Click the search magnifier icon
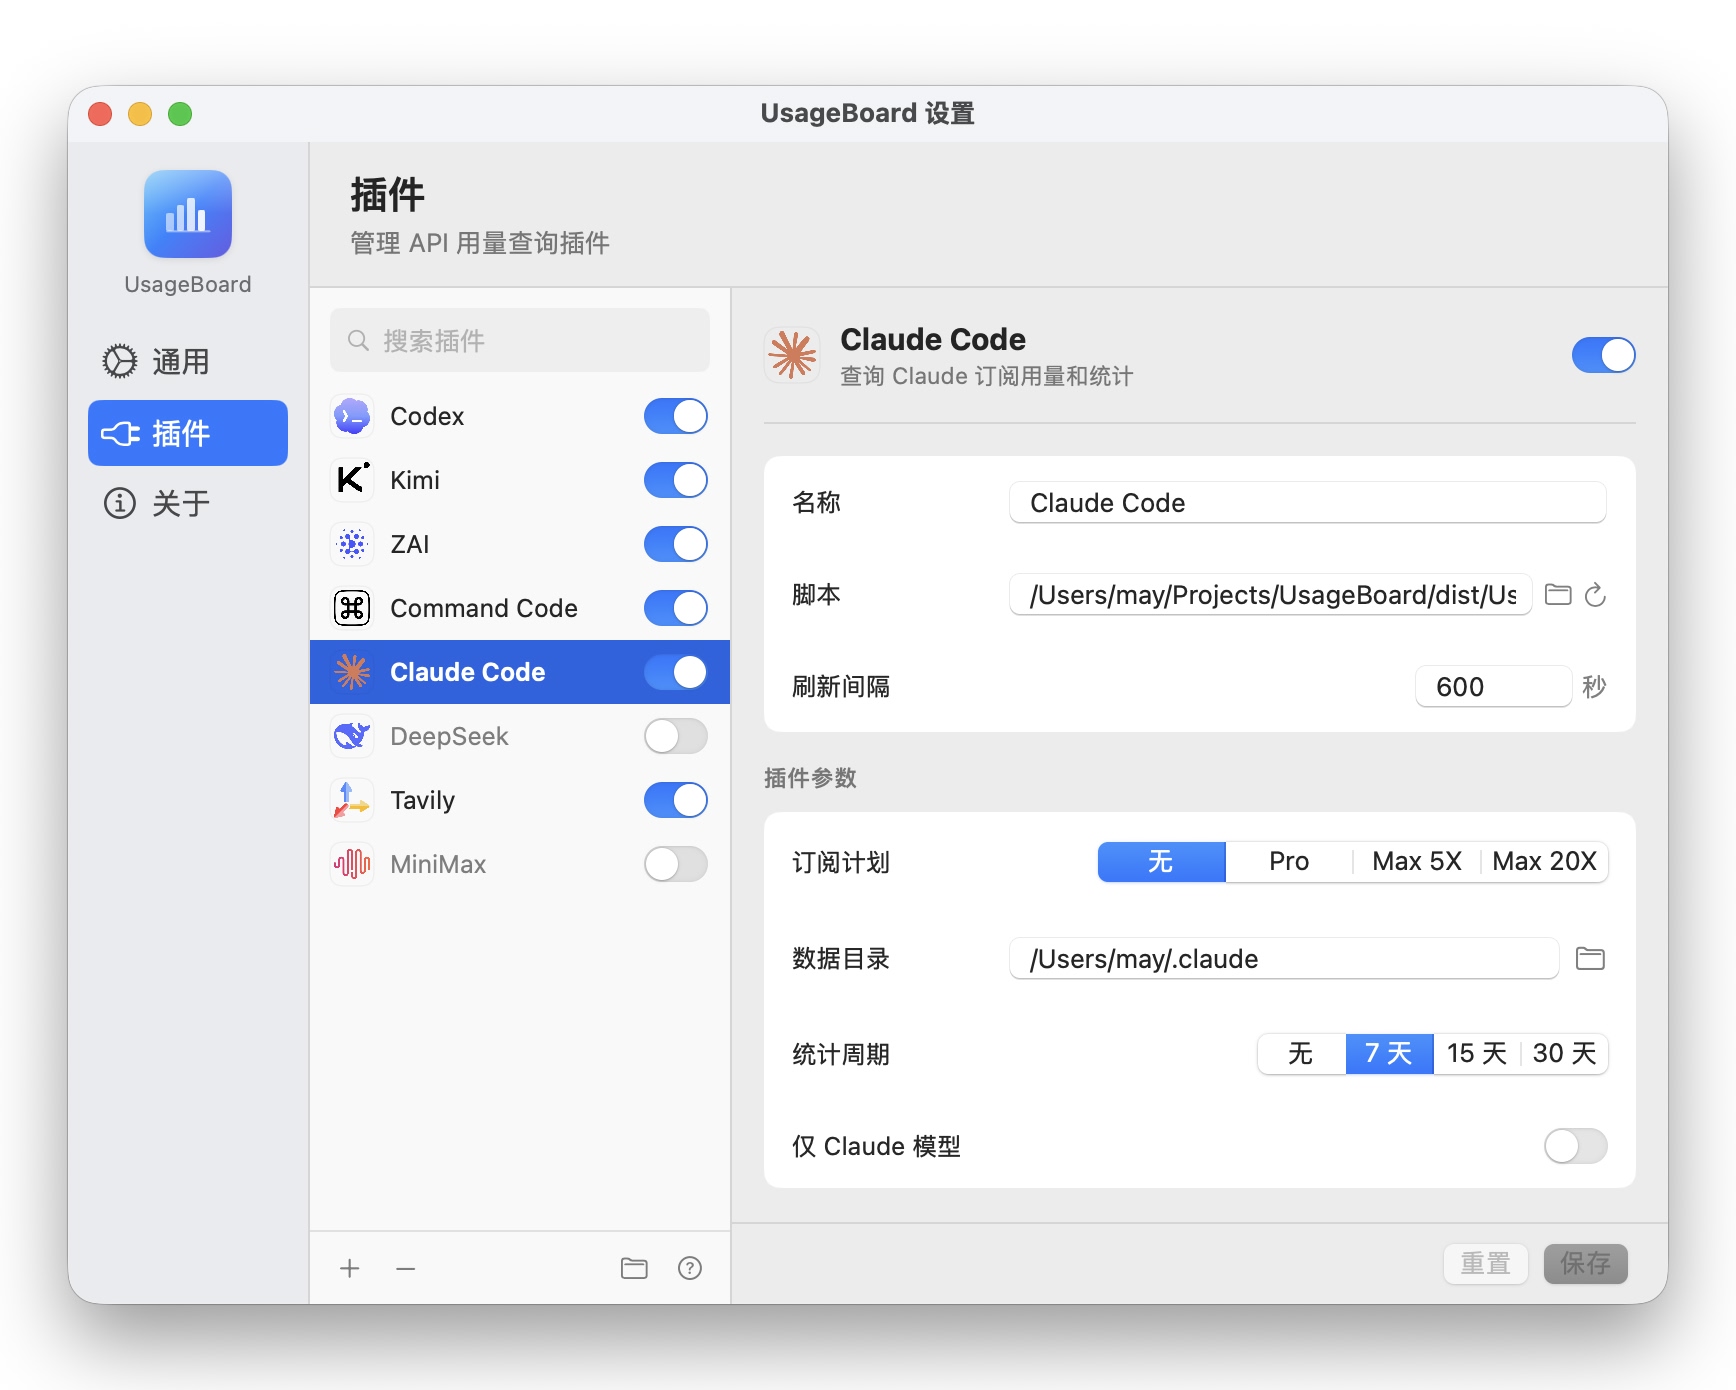The image size is (1736, 1390). 358,341
